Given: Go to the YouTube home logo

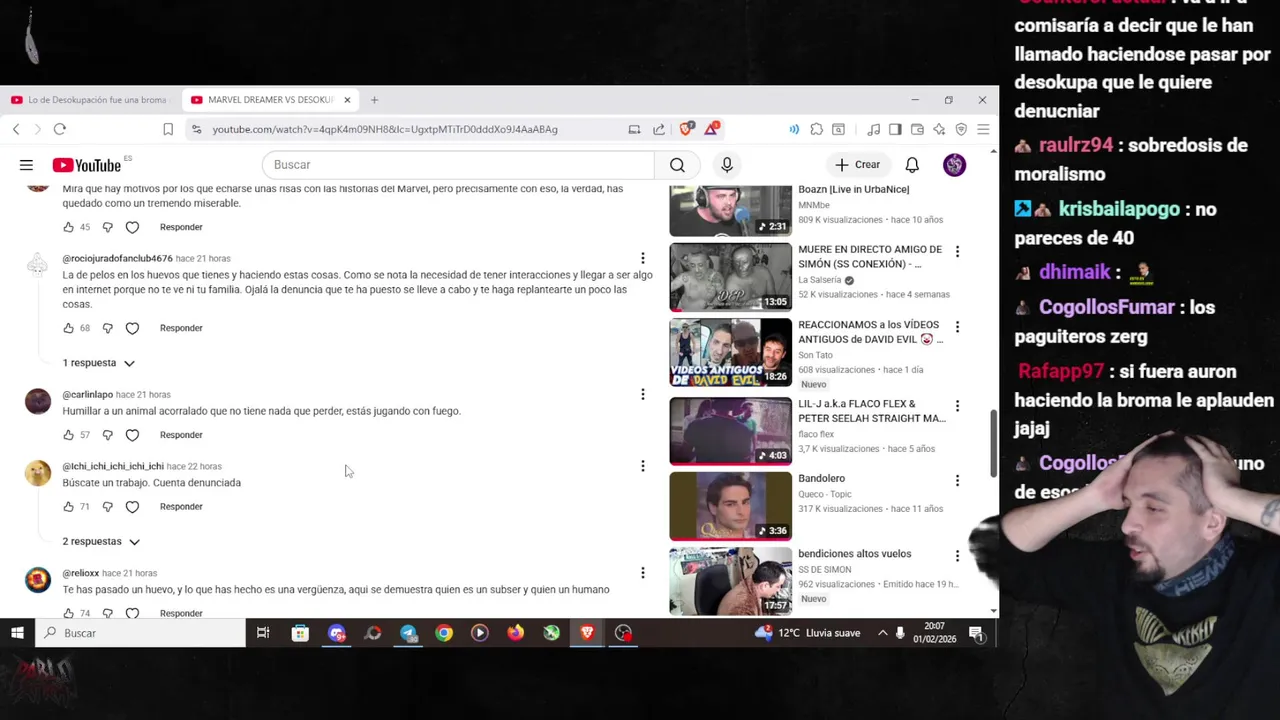Looking at the screenshot, I should point(86,165).
